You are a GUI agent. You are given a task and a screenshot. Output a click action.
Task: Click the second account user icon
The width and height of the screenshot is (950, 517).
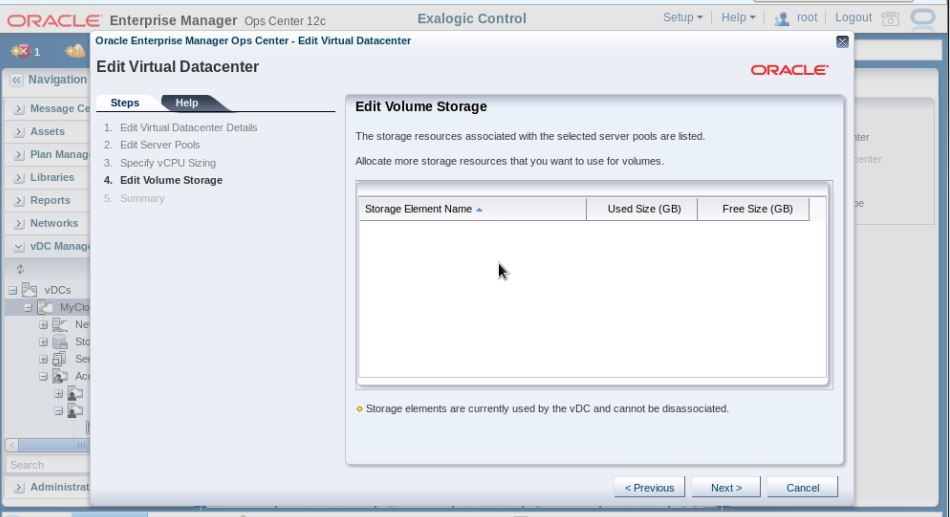75,411
